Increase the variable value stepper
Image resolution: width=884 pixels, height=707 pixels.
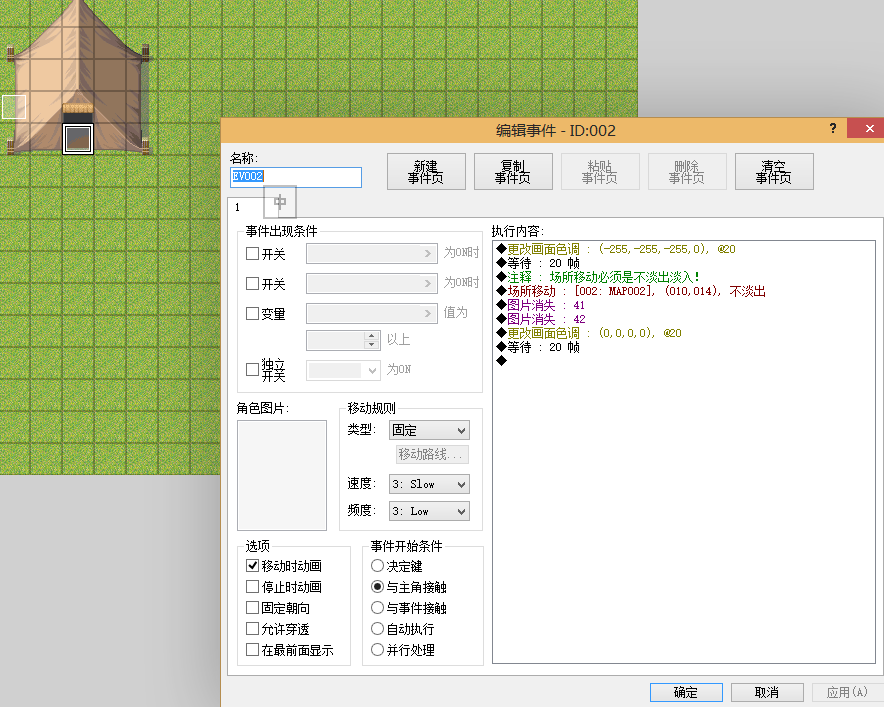click(371, 335)
